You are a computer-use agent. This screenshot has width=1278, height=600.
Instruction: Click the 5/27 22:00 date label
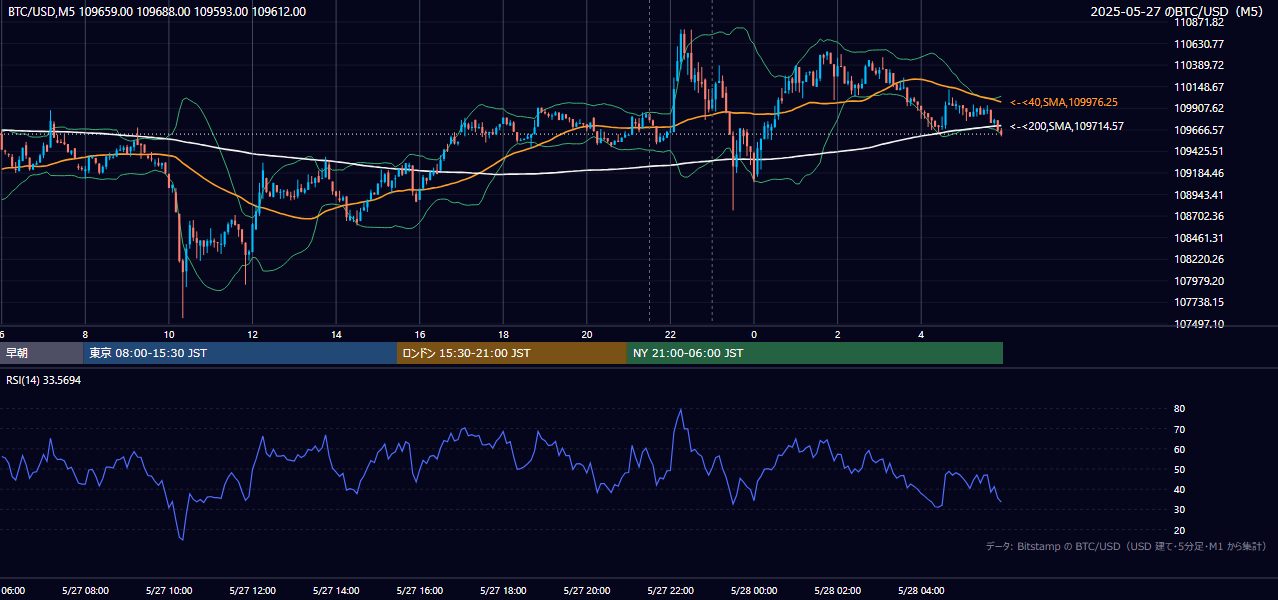[671, 591]
